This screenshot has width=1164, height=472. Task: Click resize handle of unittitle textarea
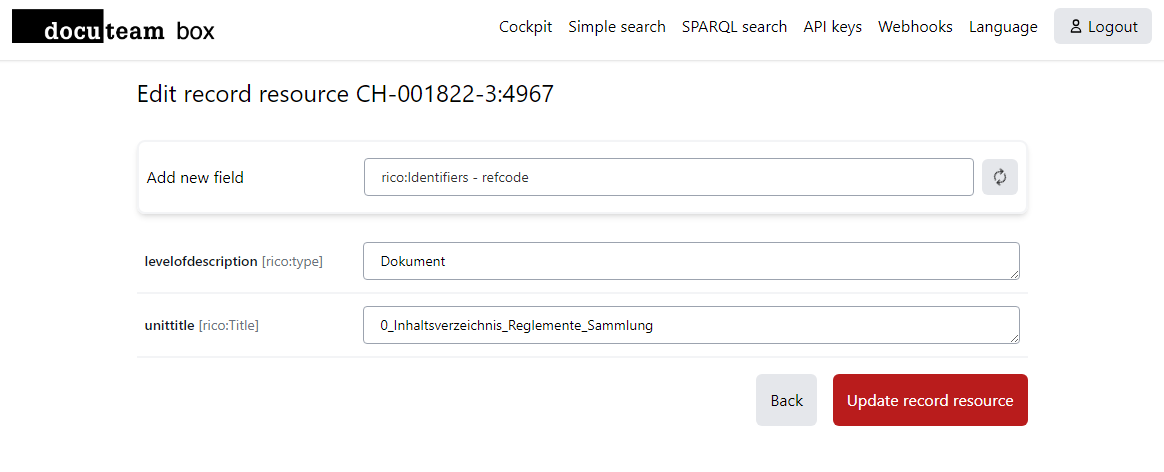tap(1014, 337)
